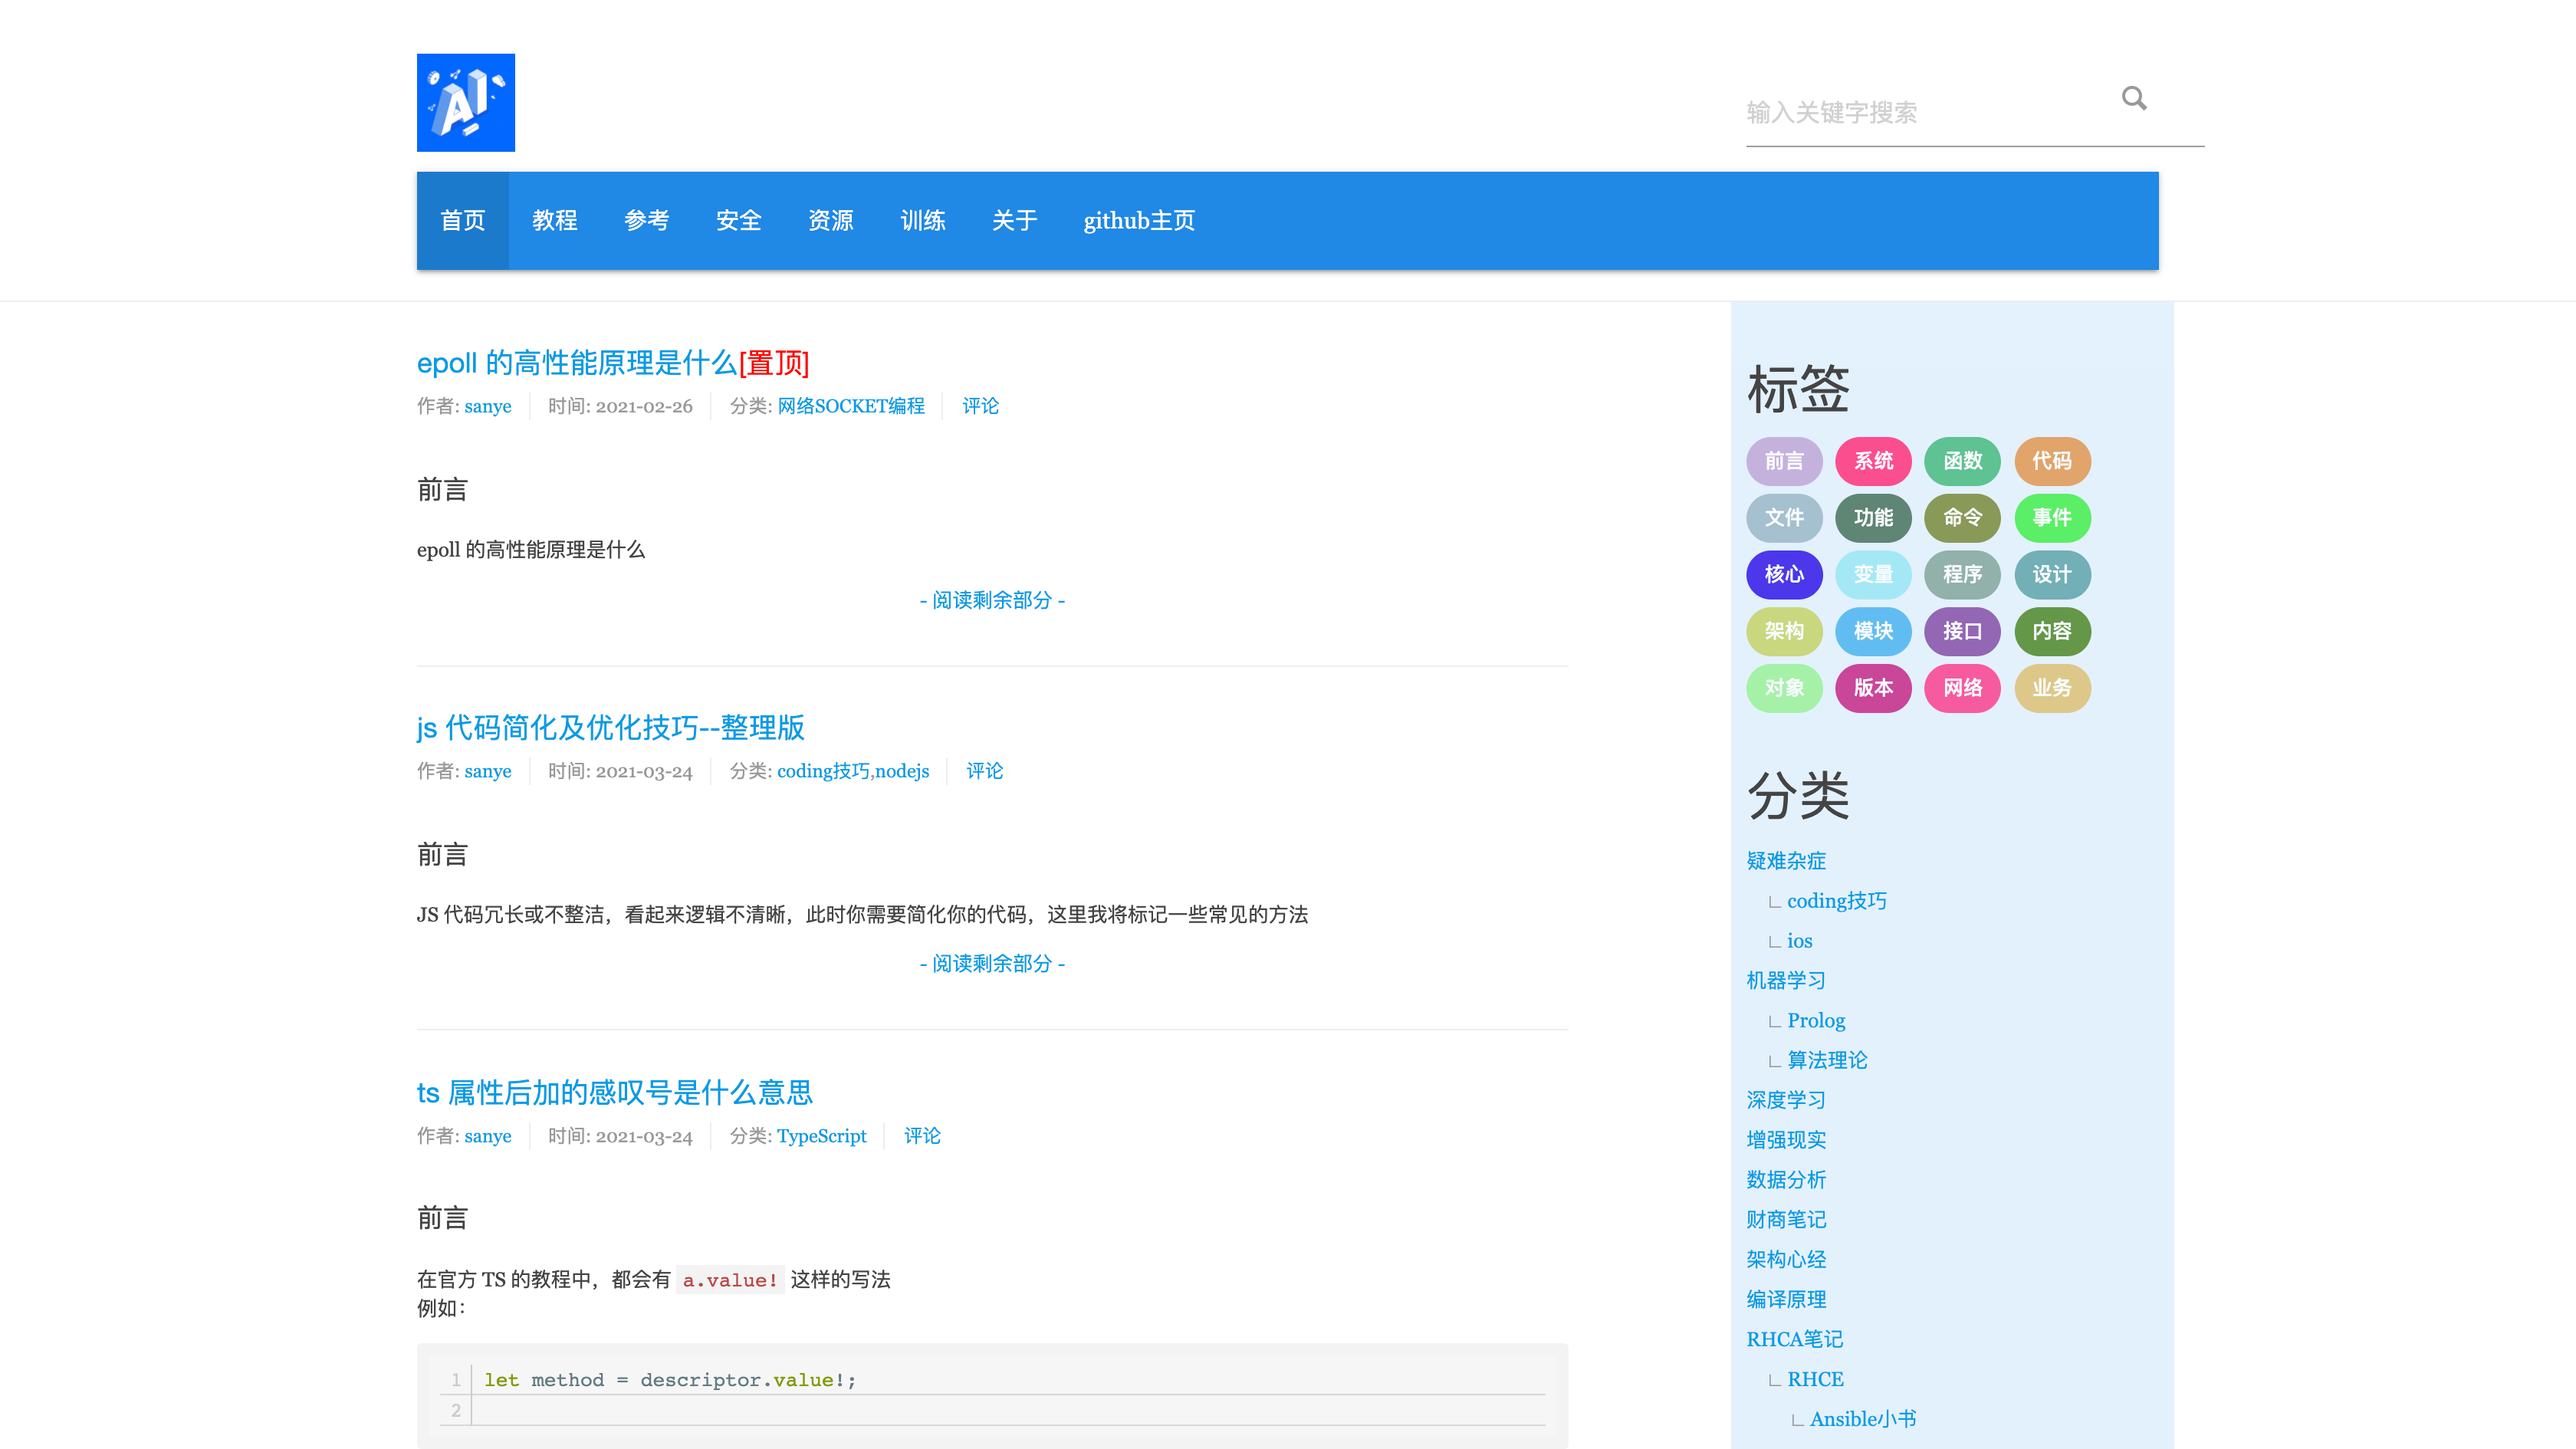Click author sanye on the ts post

tap(487, 1136)
